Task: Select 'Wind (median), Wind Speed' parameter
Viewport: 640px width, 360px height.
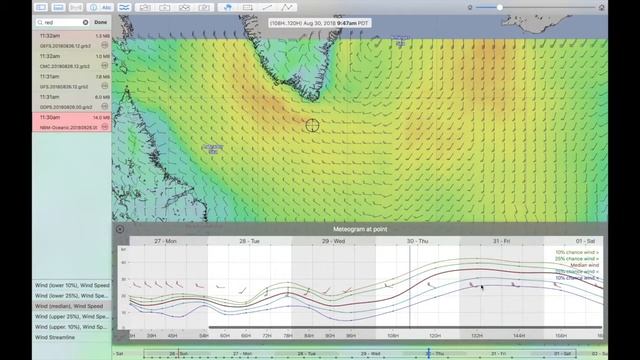Action: click(x=72, y=306)
